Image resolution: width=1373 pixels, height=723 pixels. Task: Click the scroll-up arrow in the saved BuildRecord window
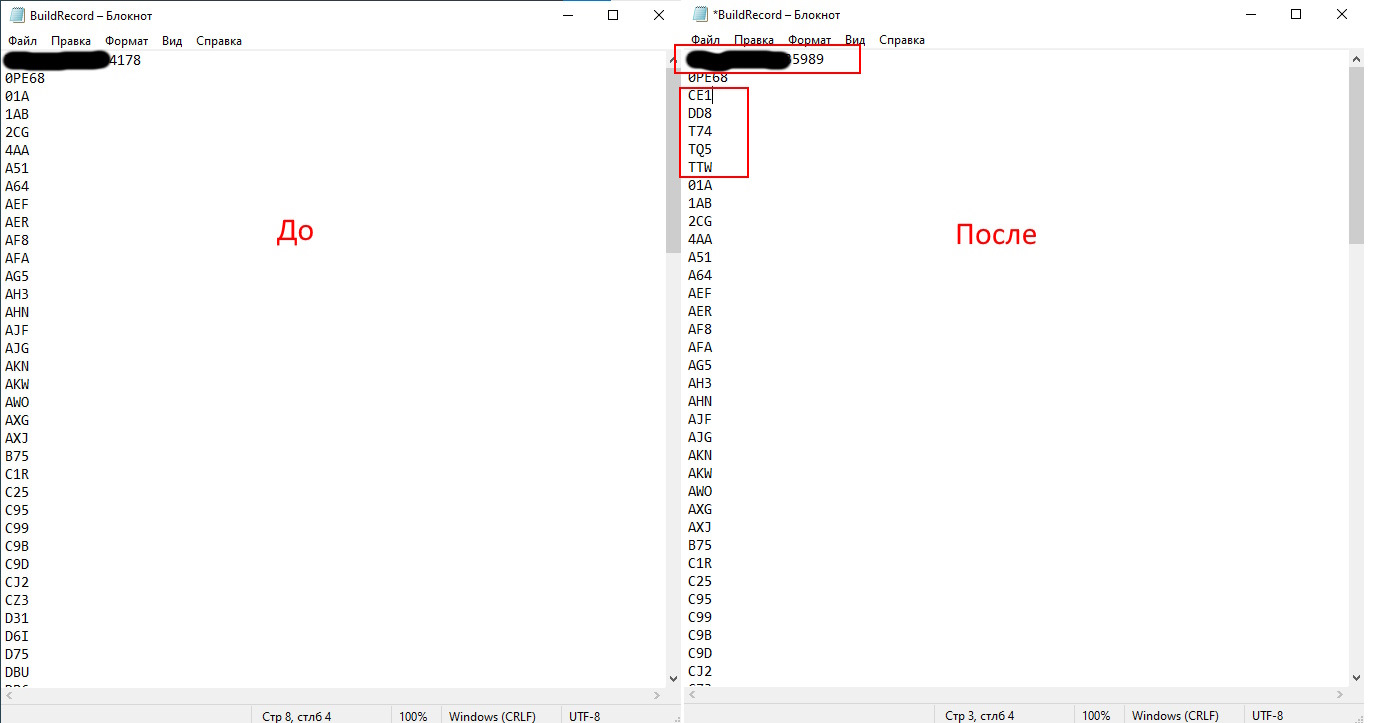[x=672, y=60]
